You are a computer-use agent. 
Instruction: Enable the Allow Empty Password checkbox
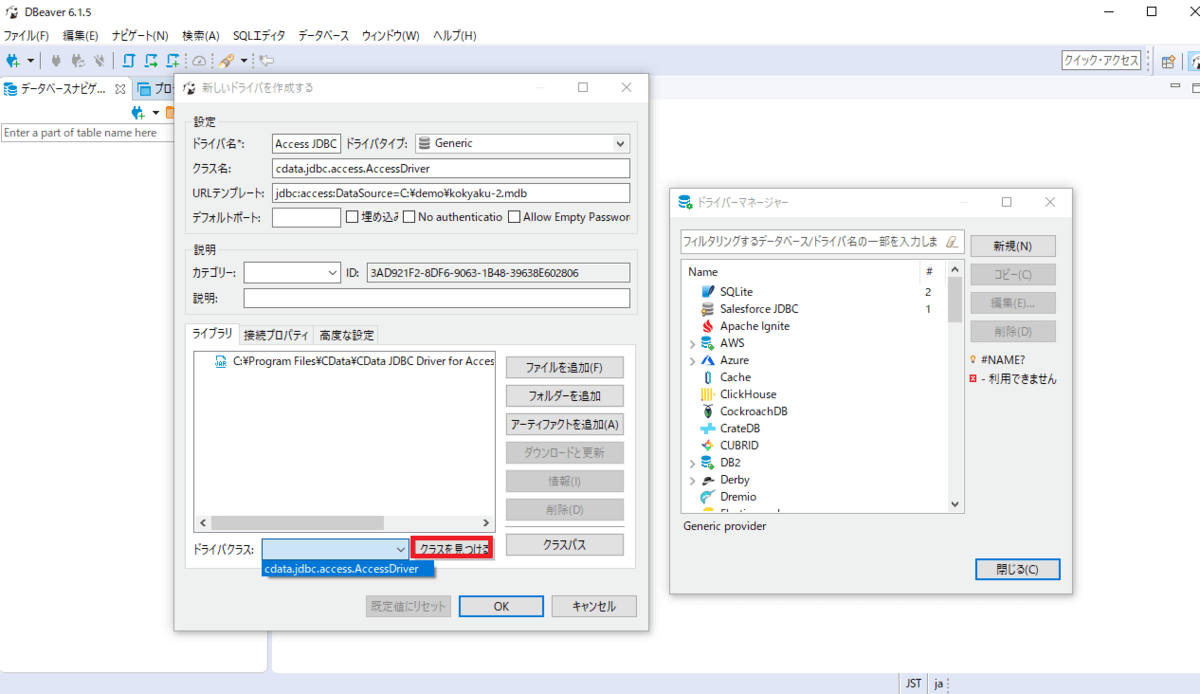click(514, 217)
